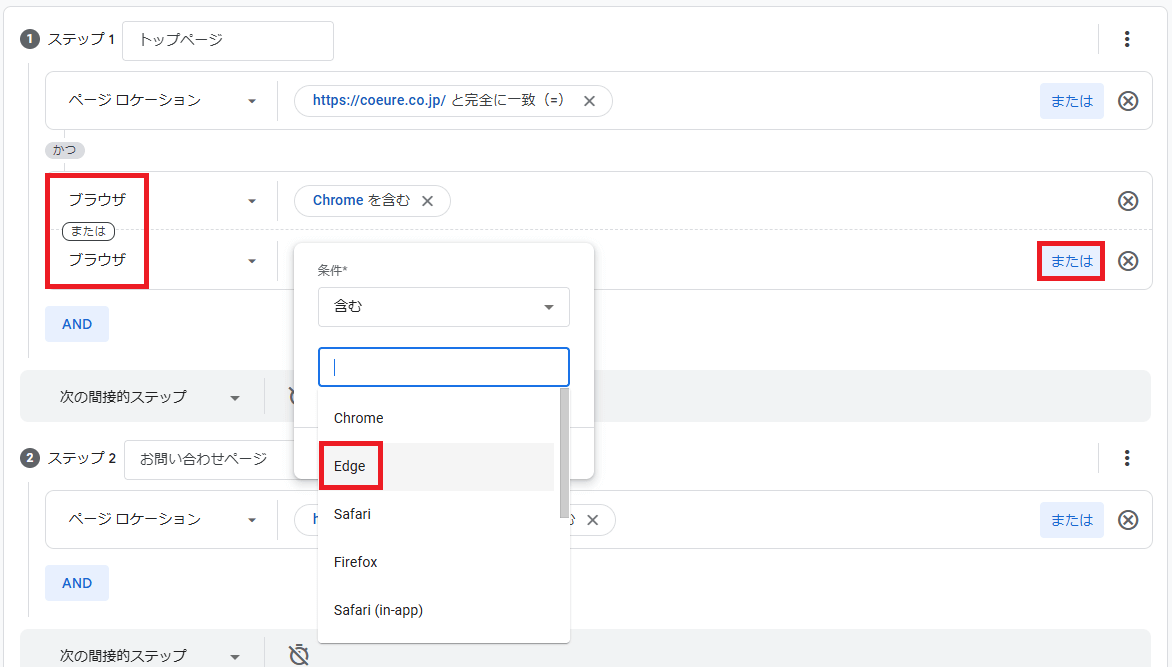1172x667 pixels.
Task: Click the Step 1 AND button
Action: (77, 324)
